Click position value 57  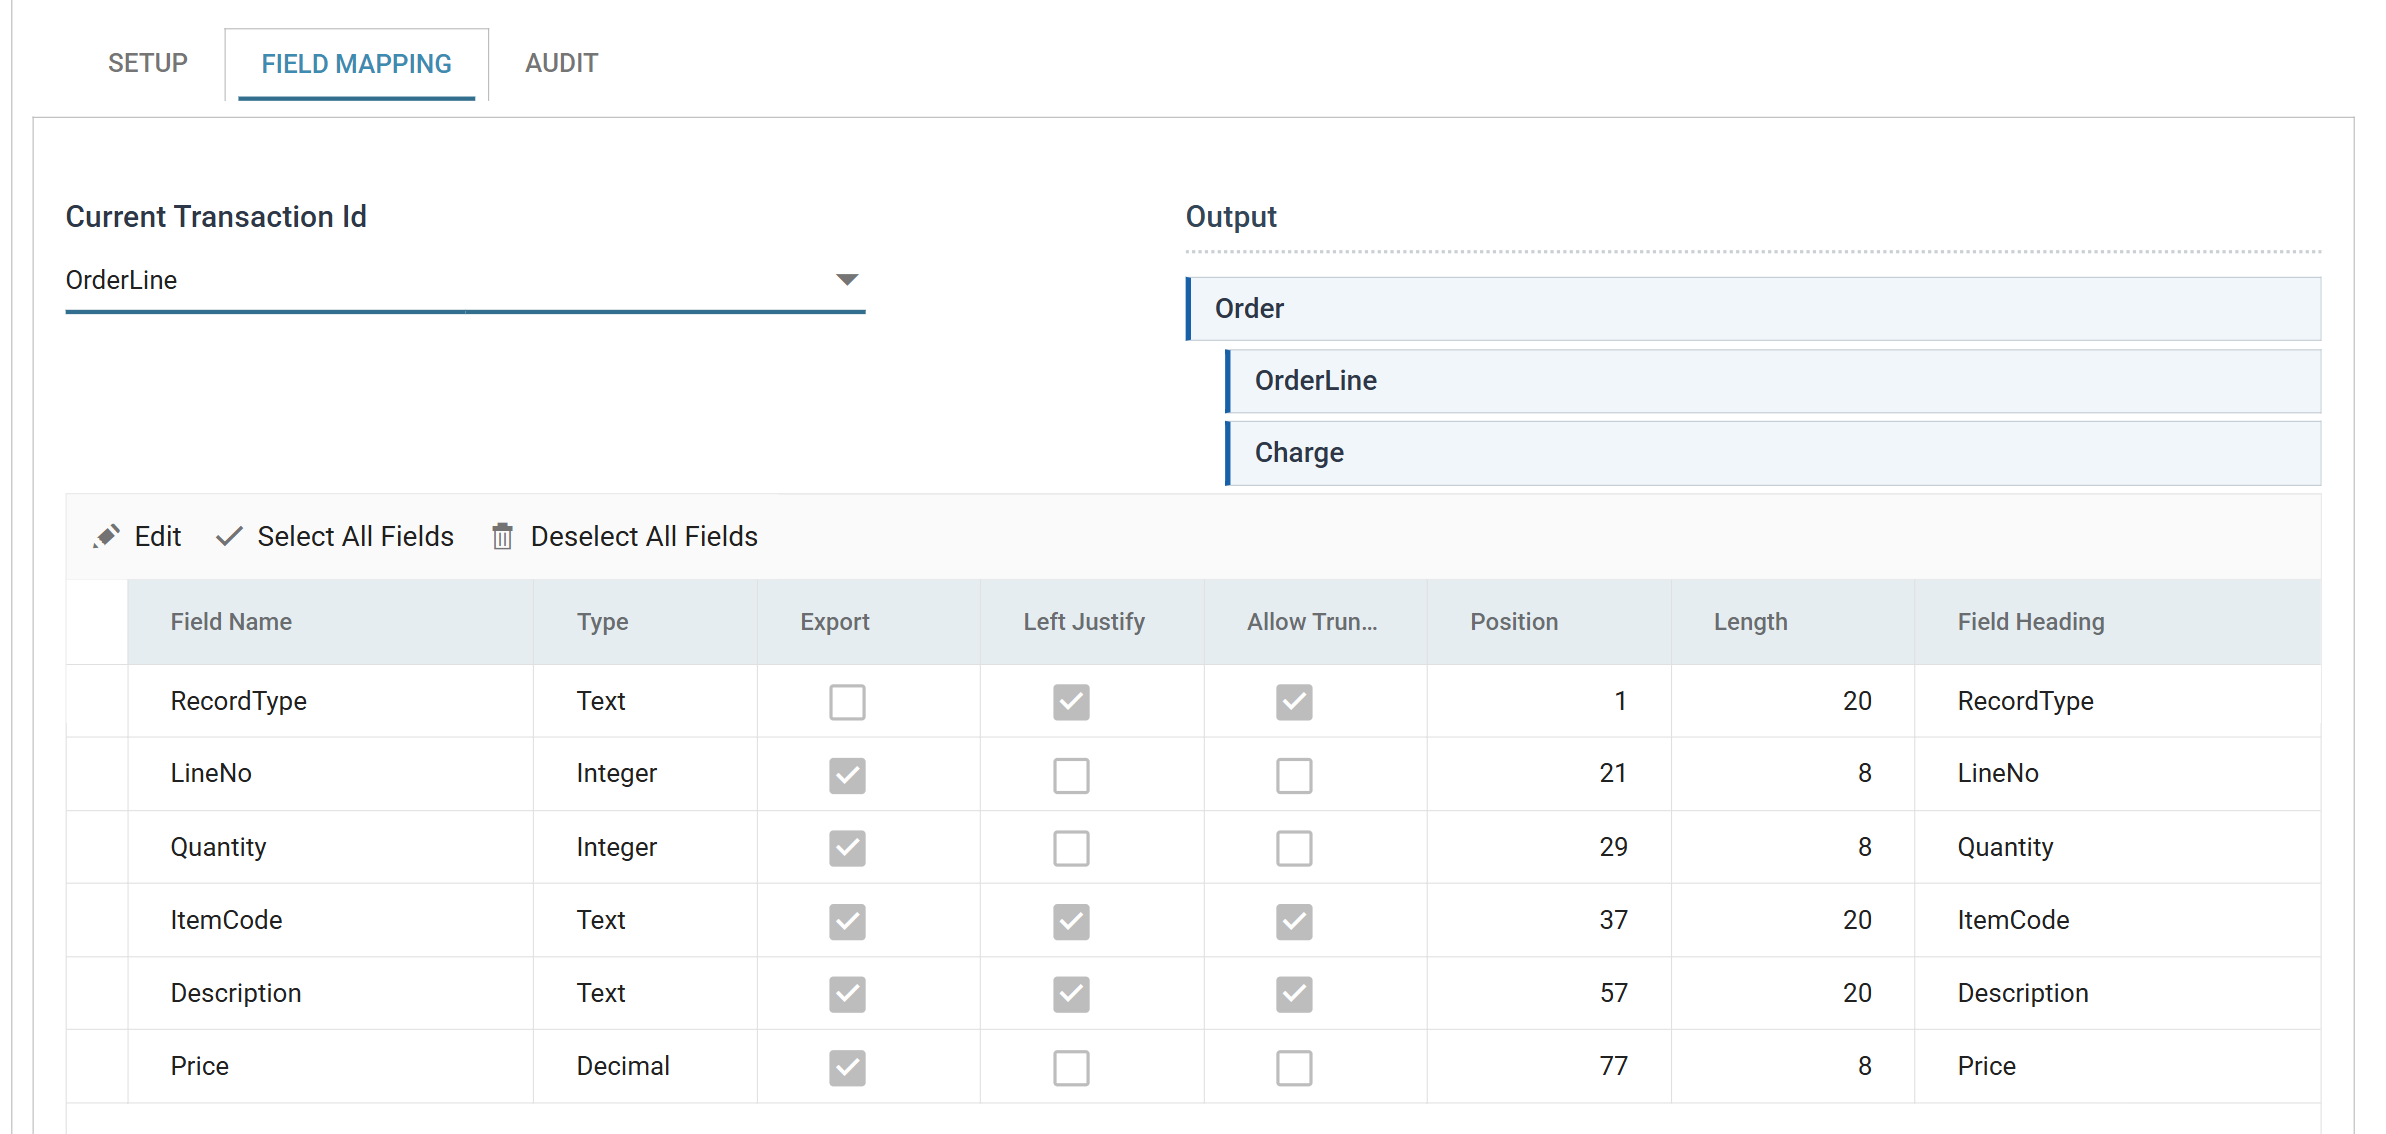point(1613,993)
